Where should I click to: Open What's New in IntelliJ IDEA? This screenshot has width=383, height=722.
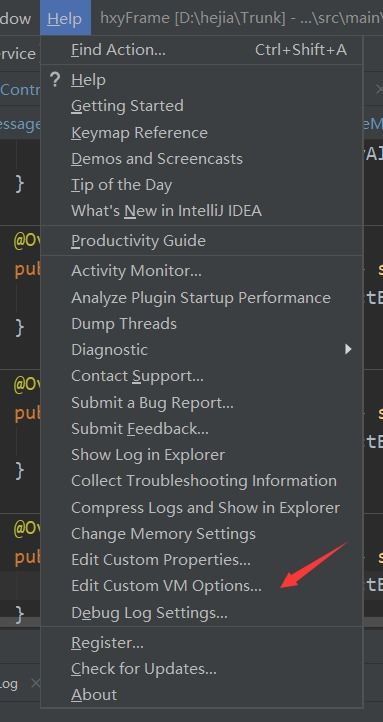coord(167,211)
